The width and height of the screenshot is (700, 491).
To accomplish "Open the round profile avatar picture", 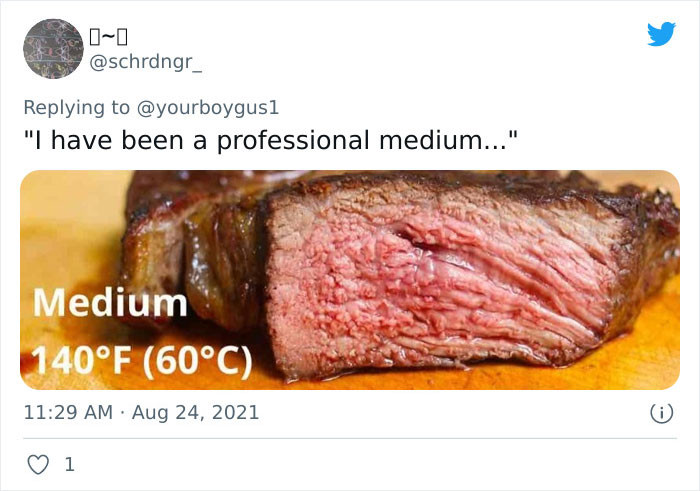I will [54, 49].
